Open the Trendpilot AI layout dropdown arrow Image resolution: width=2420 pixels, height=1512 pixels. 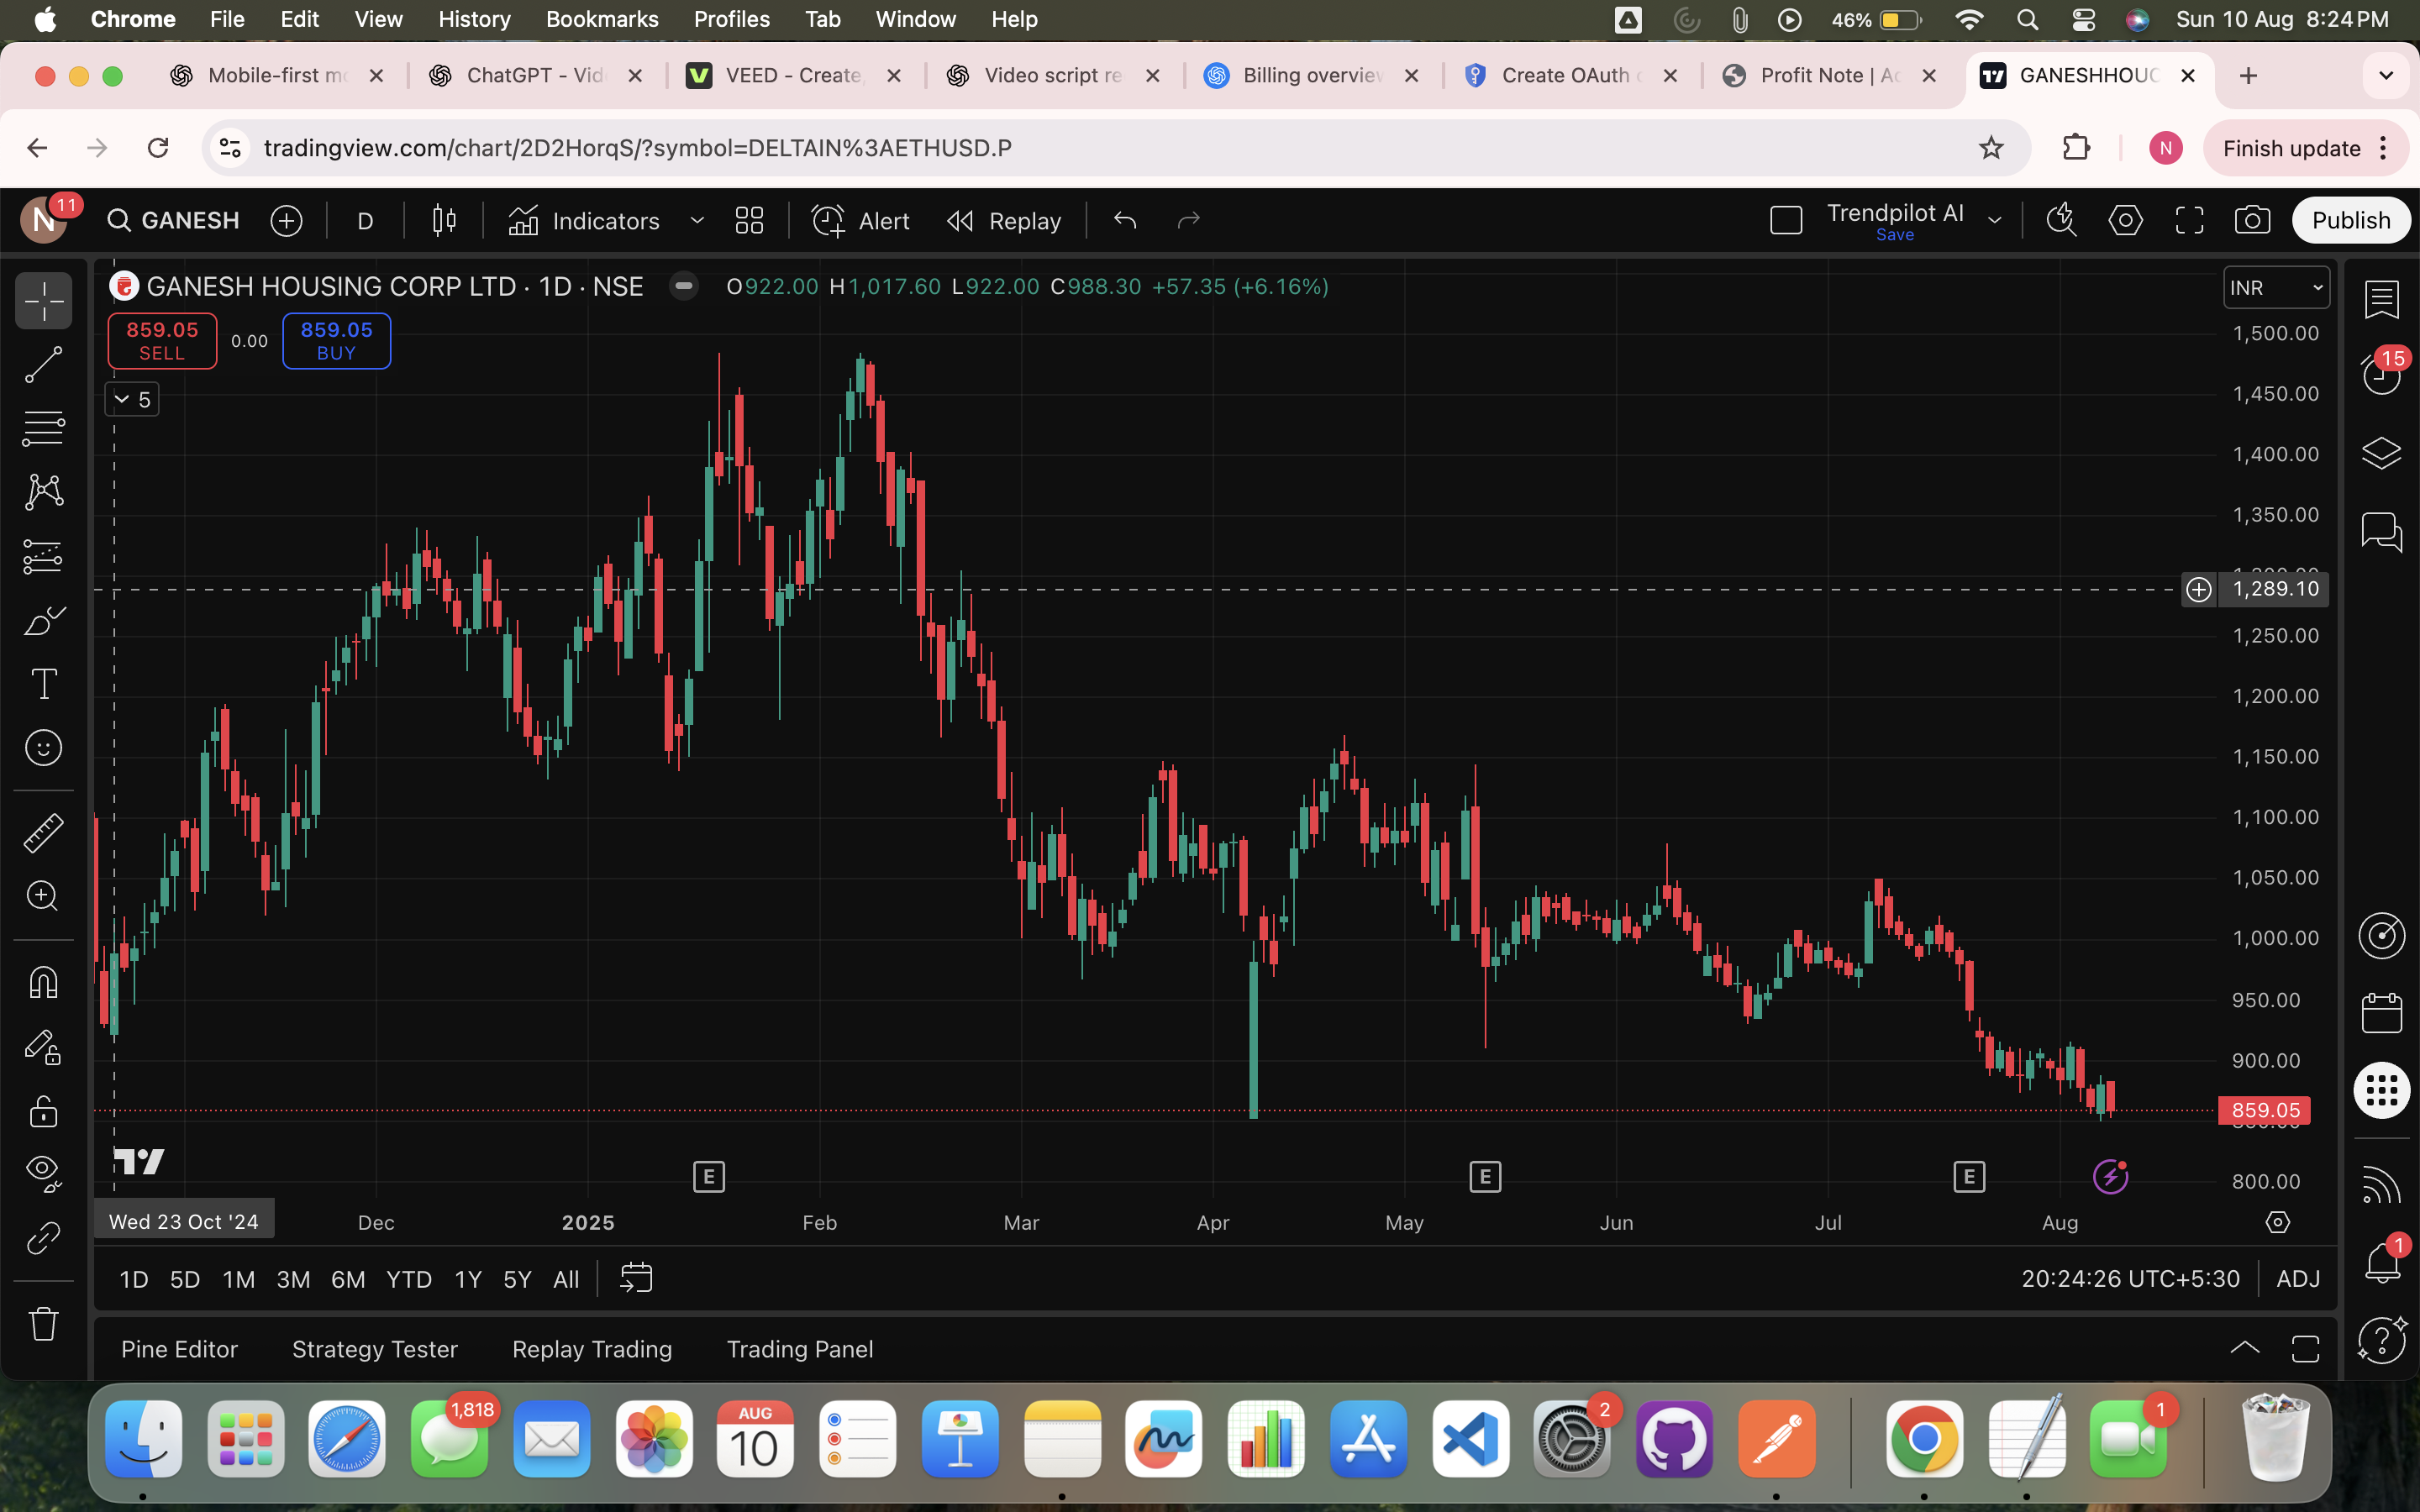point(1994,220)
